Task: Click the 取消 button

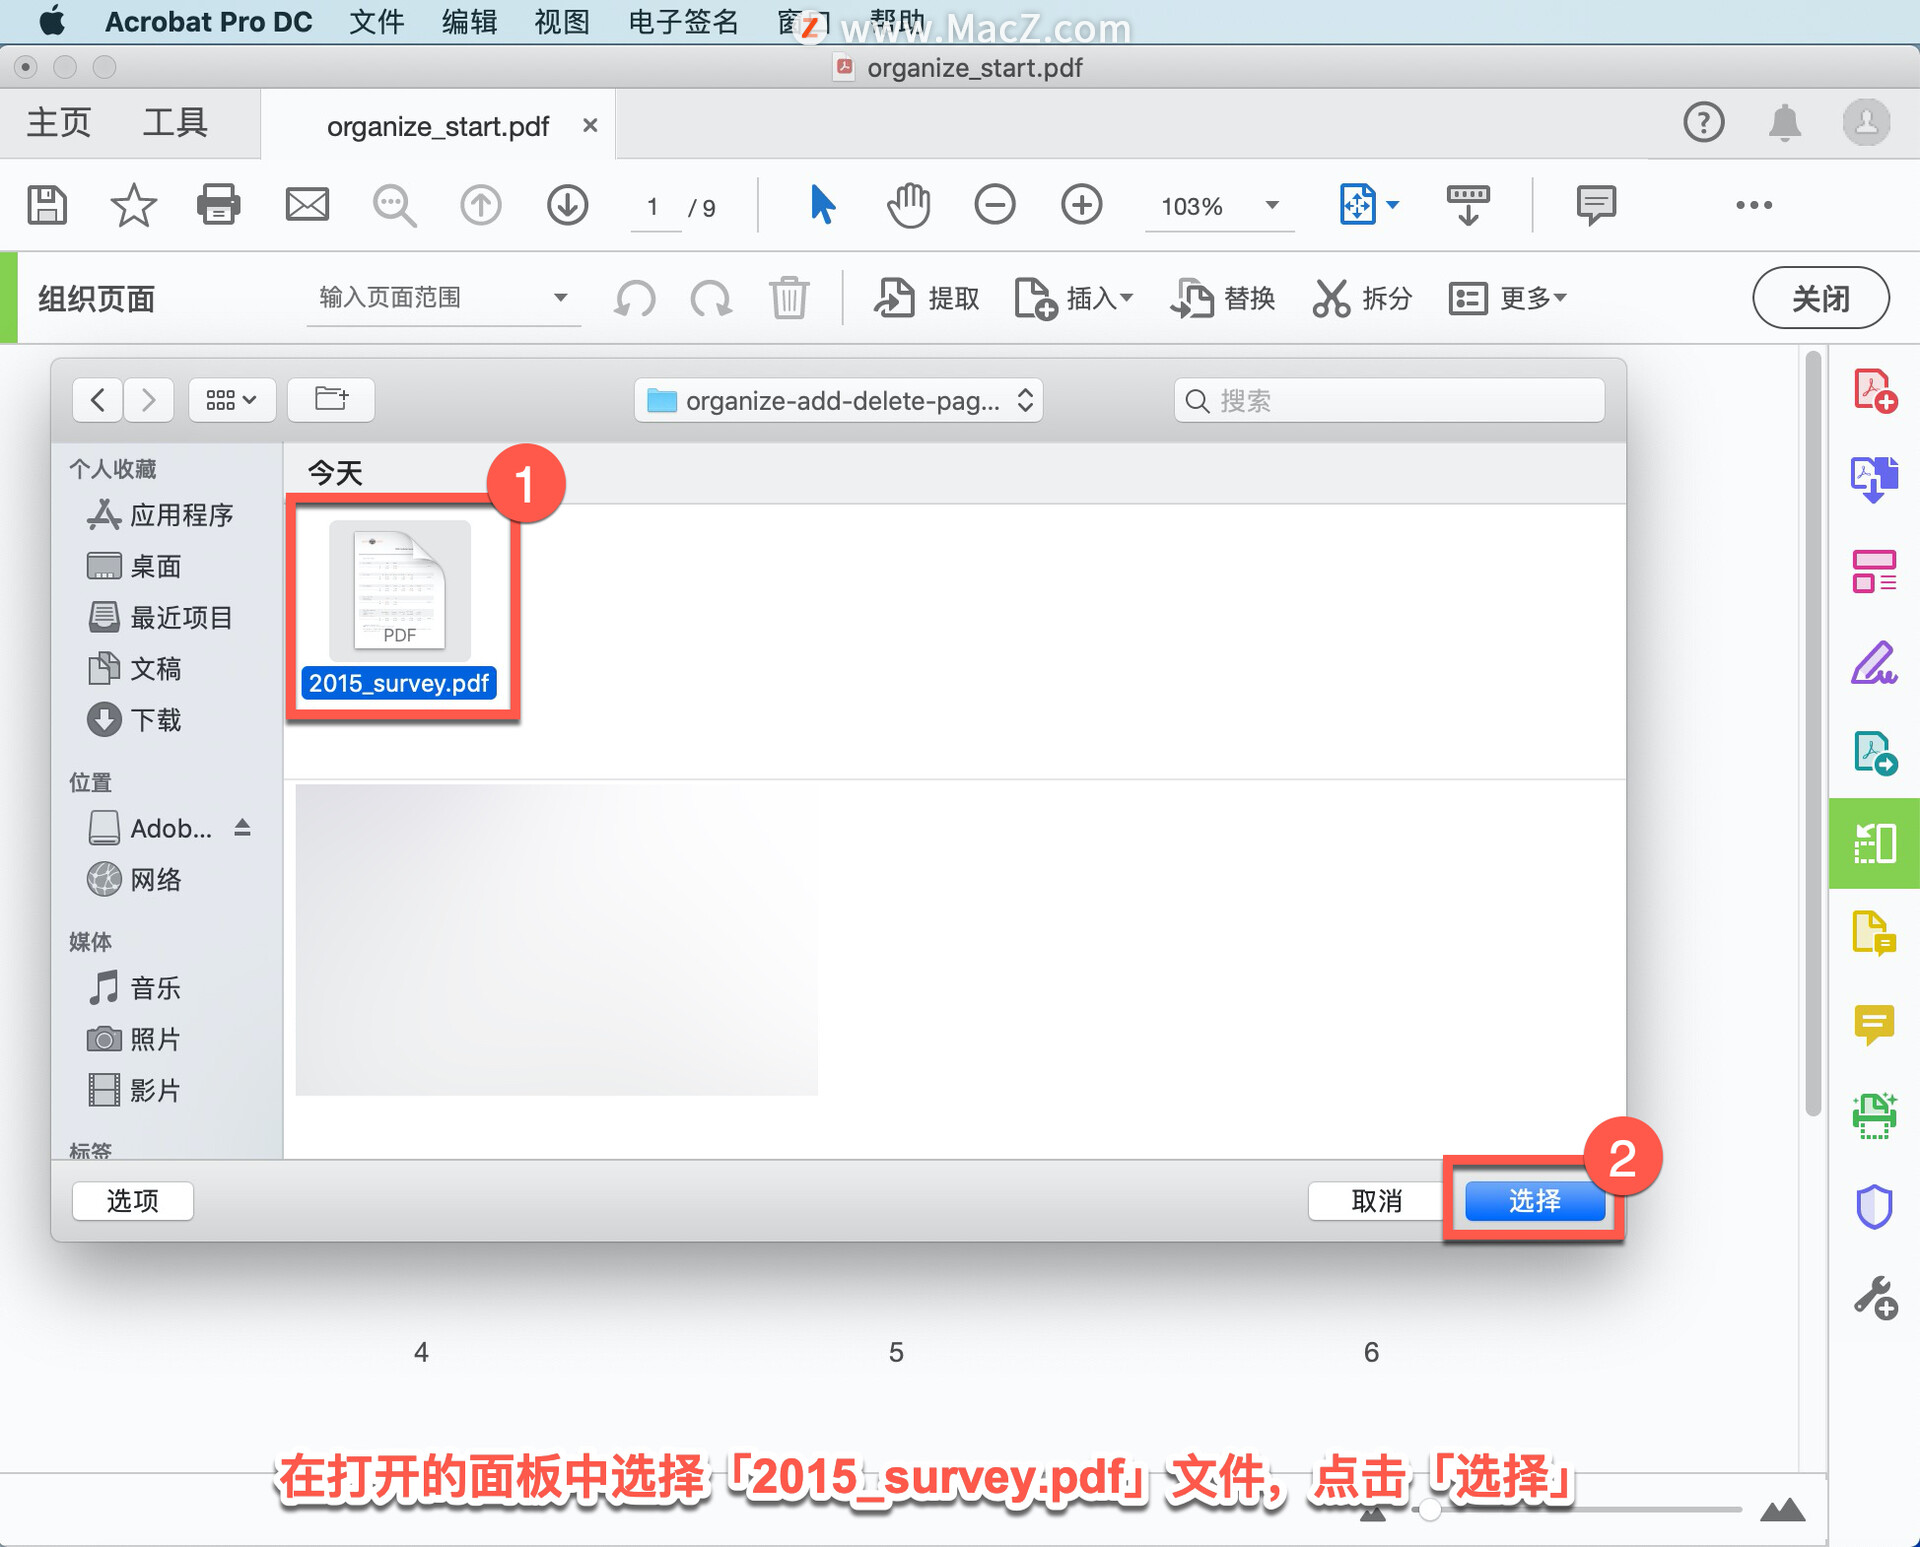Action: tap(1376, 1200)
